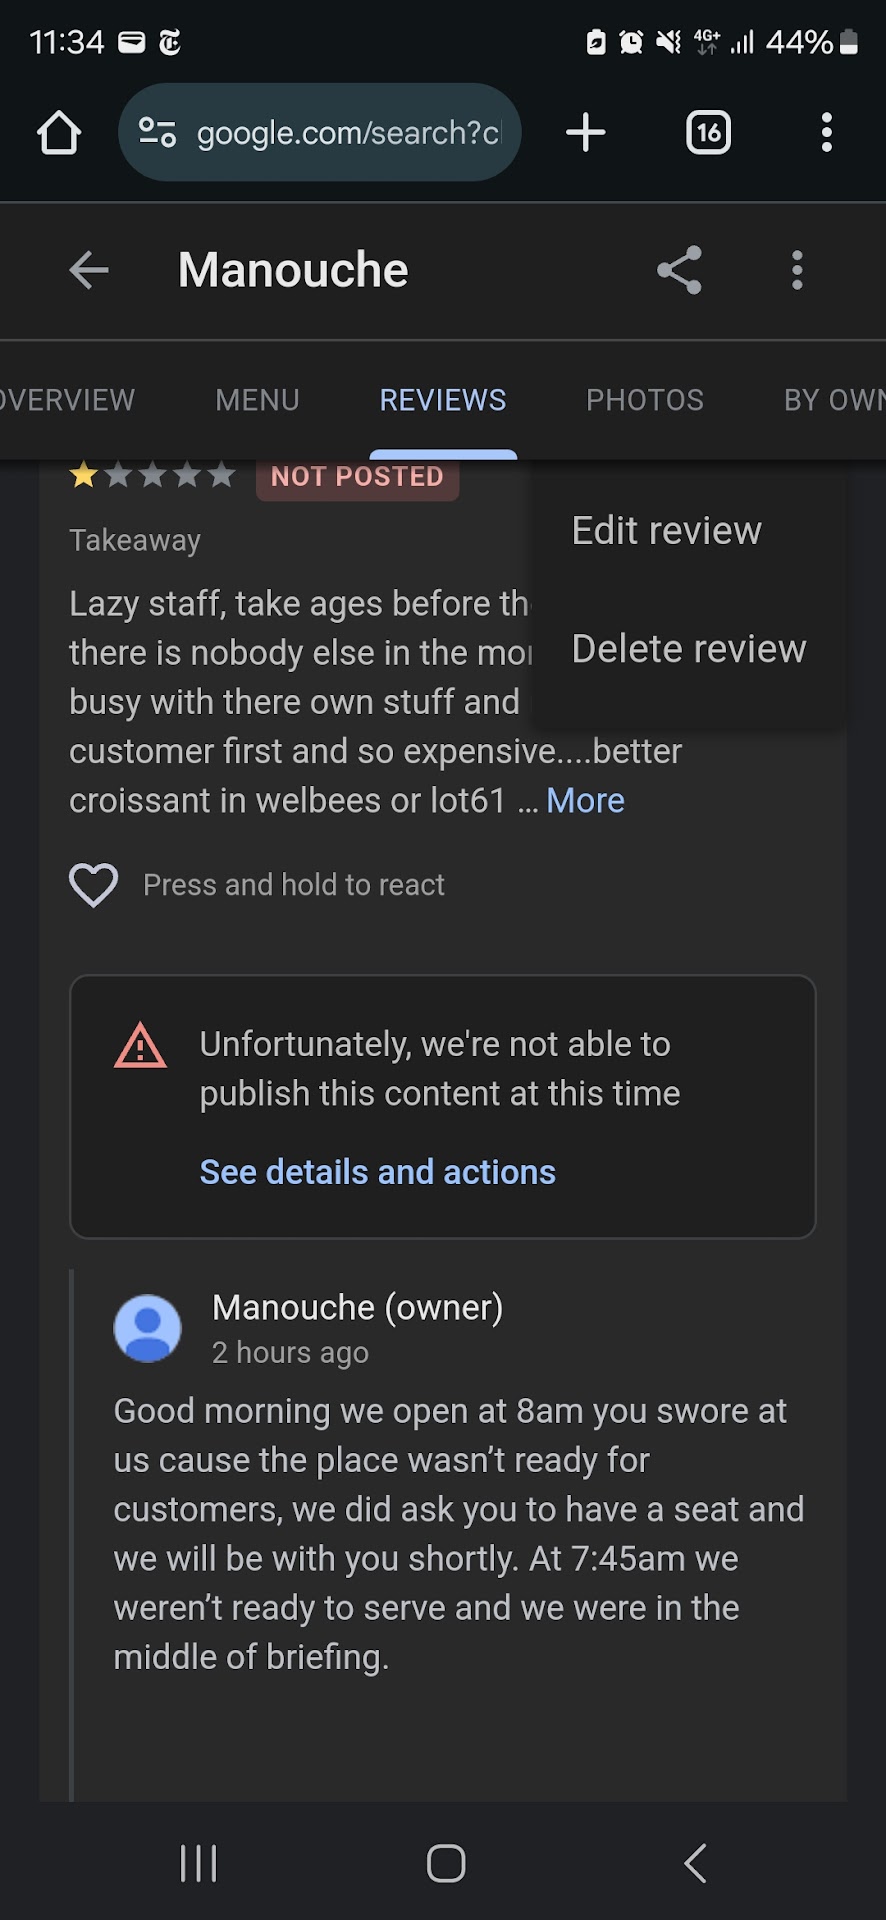Choose Delete review in the popup menu
Screen dimensions: 886x1920
[688, 649]
